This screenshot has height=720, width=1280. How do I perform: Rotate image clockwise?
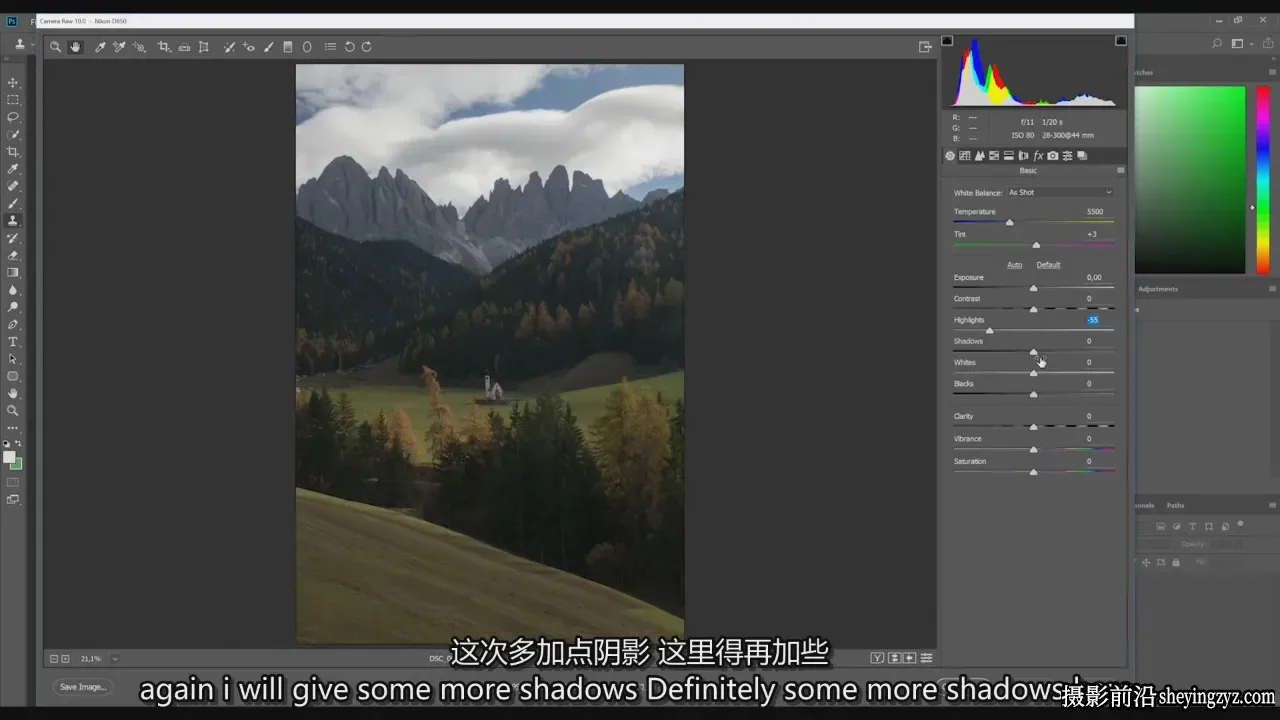click(367, 47)
